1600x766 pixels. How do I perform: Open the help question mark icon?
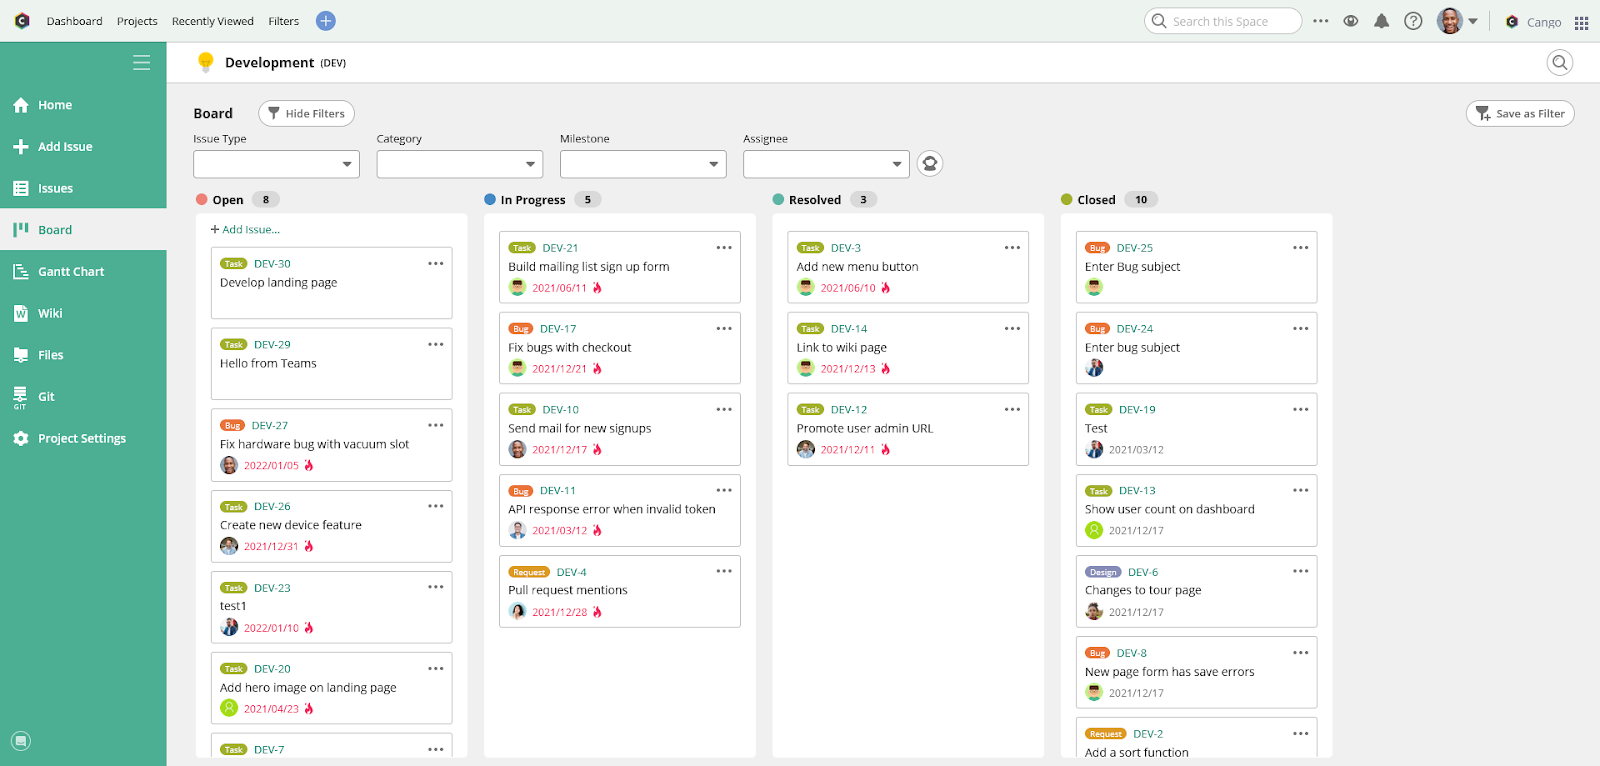click(1413, 21)
